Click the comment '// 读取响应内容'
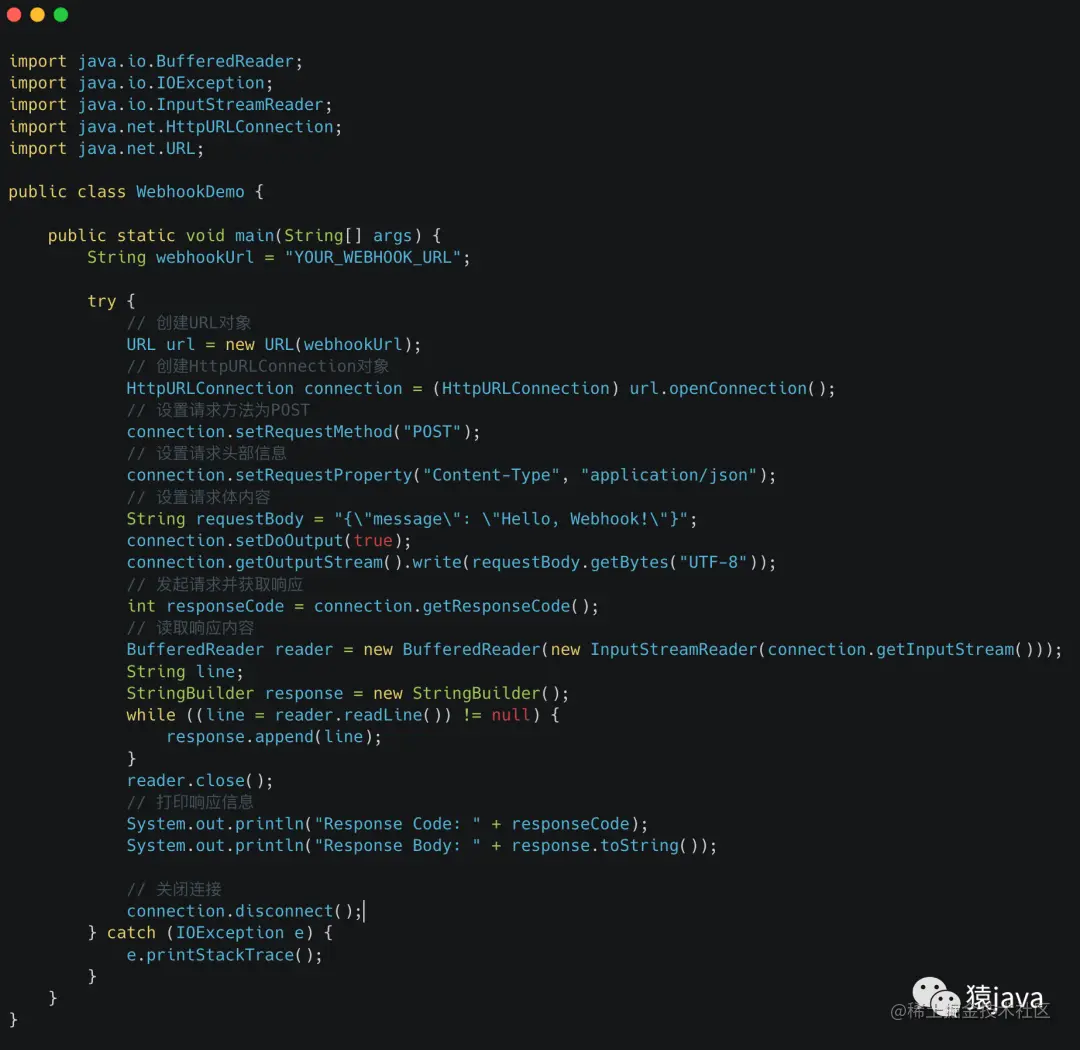 190,628
